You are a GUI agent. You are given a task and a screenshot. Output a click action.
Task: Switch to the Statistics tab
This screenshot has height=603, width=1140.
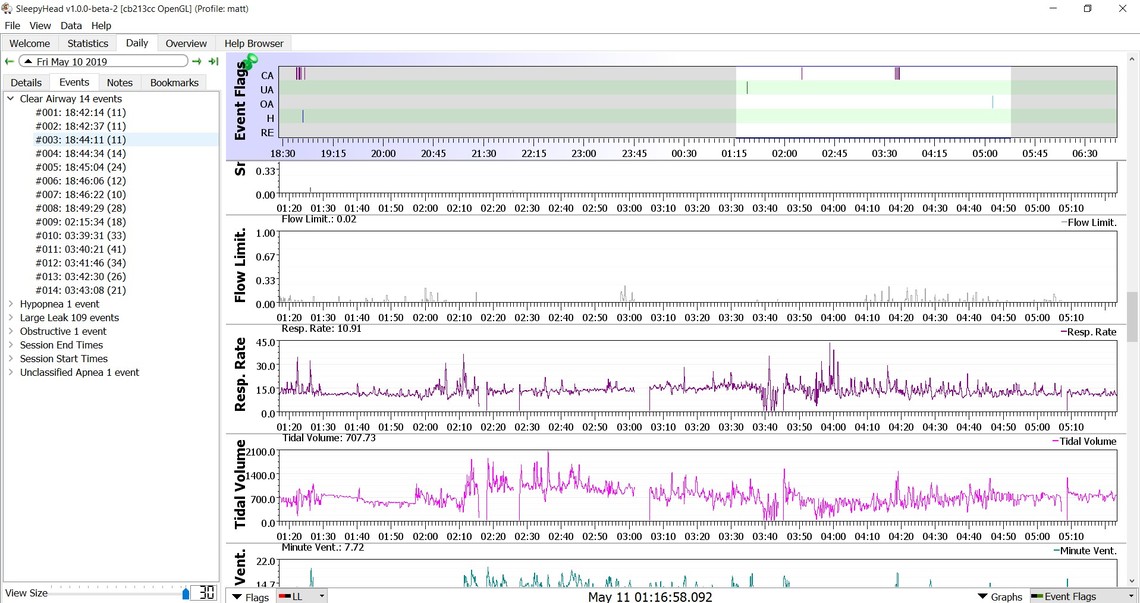(x=88, y=44)
